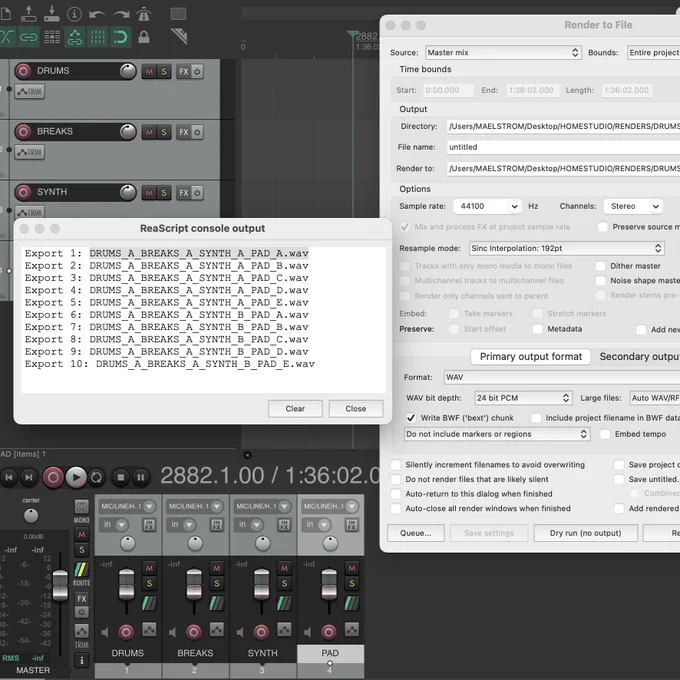Screen dimensions: 680x680
Task: Mute the PAD channel in the mixer
Action: 352,568
